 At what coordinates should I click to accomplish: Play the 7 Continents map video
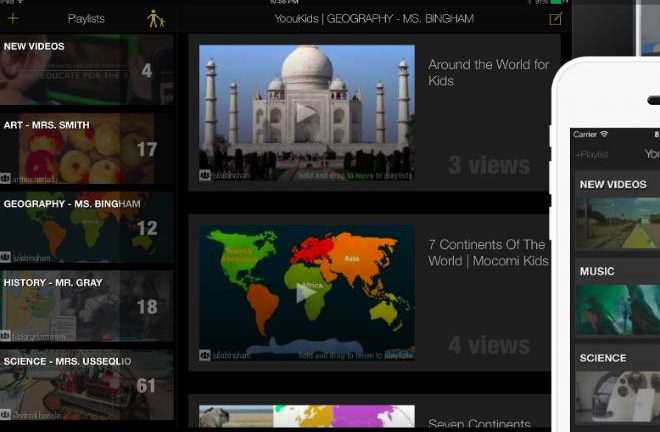click(306, 293)
